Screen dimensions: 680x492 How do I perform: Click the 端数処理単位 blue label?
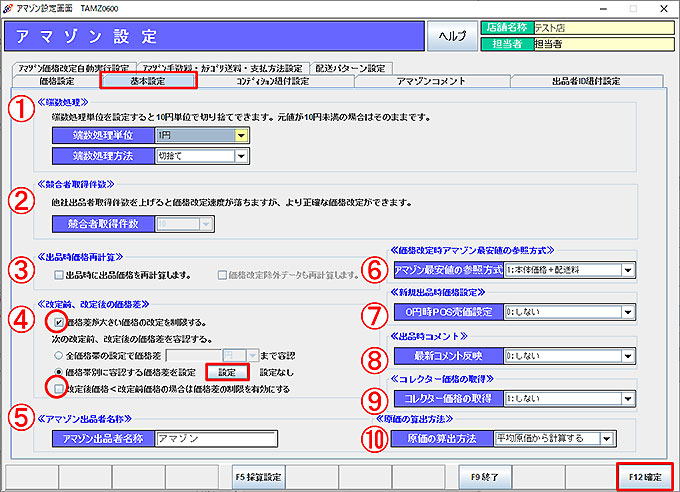pyautogui.click(x=103, y=135)
